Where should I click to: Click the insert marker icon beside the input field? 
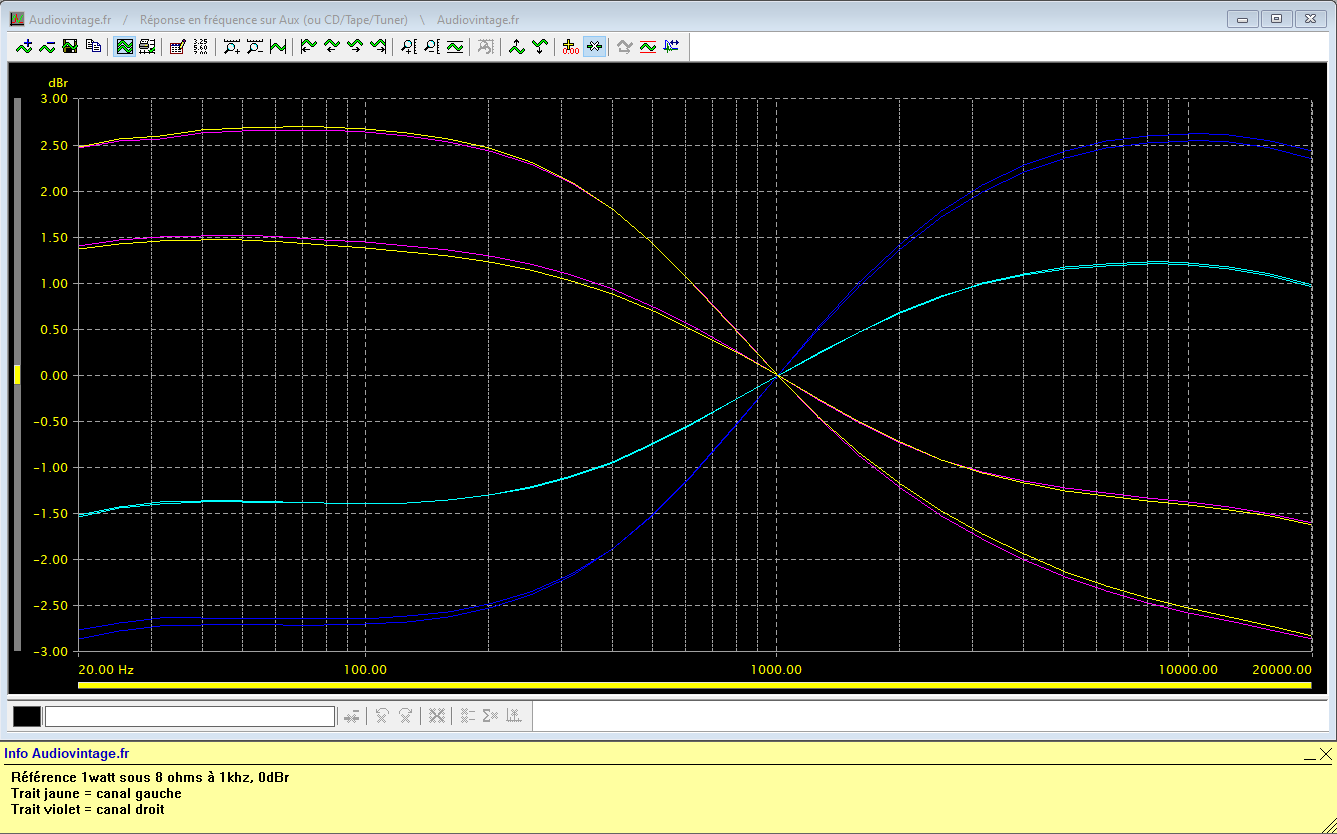click(351, 716)
